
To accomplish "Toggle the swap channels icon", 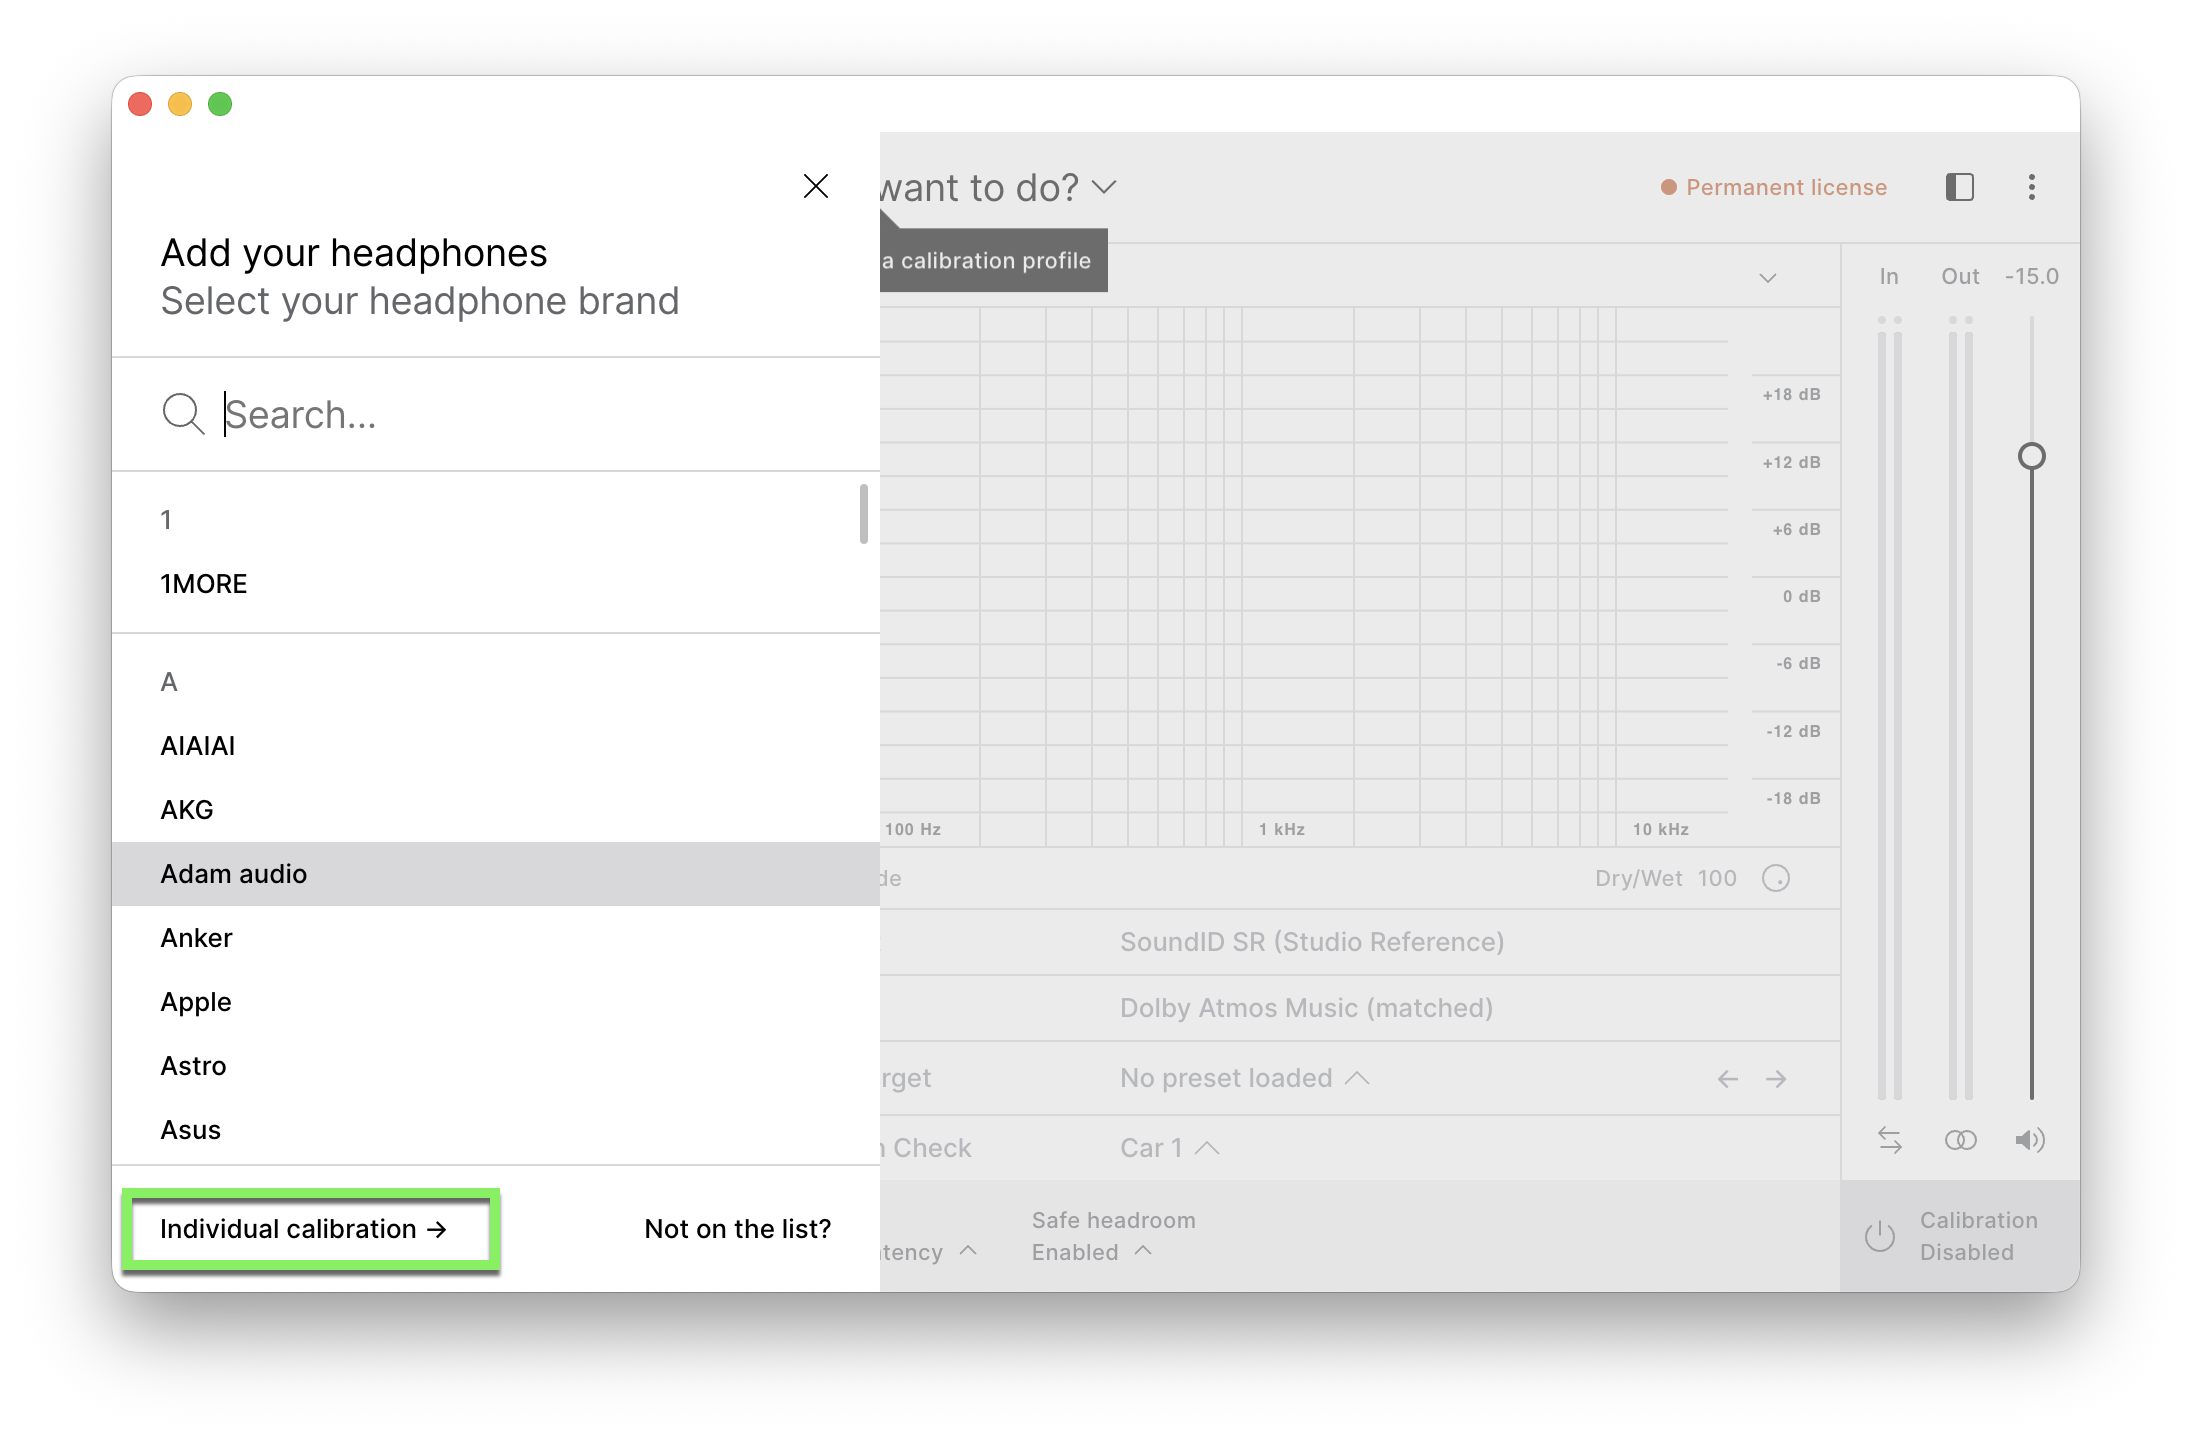I will [x=1890, y=1140].
